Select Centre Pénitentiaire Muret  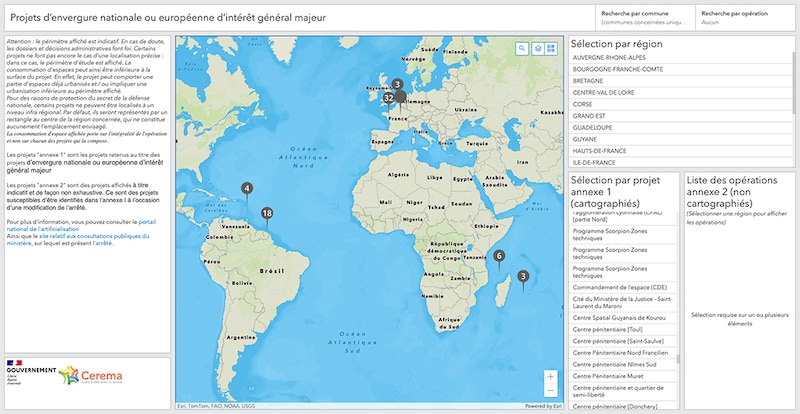click(622, 377)
